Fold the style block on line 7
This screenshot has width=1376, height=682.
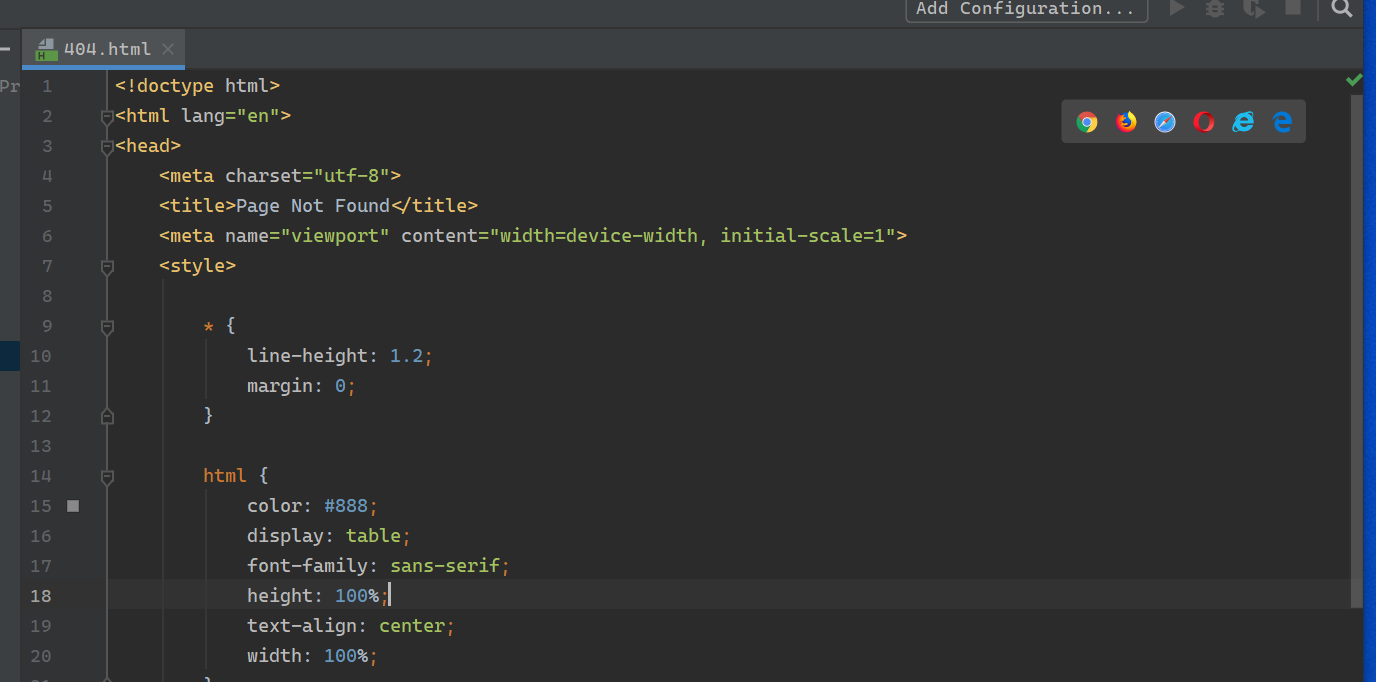coord(107,266)
